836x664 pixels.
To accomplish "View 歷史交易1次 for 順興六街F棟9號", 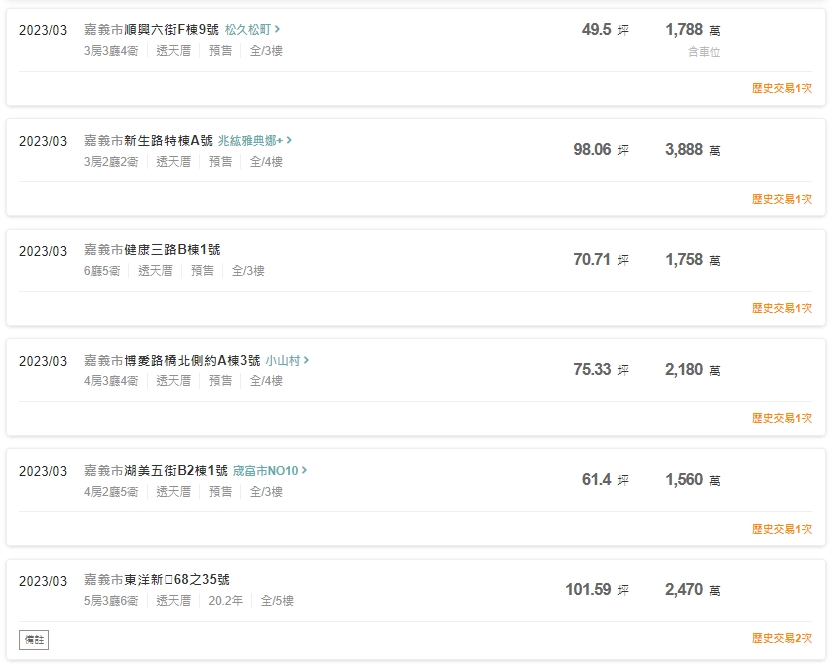I will (x=781, y=88).
